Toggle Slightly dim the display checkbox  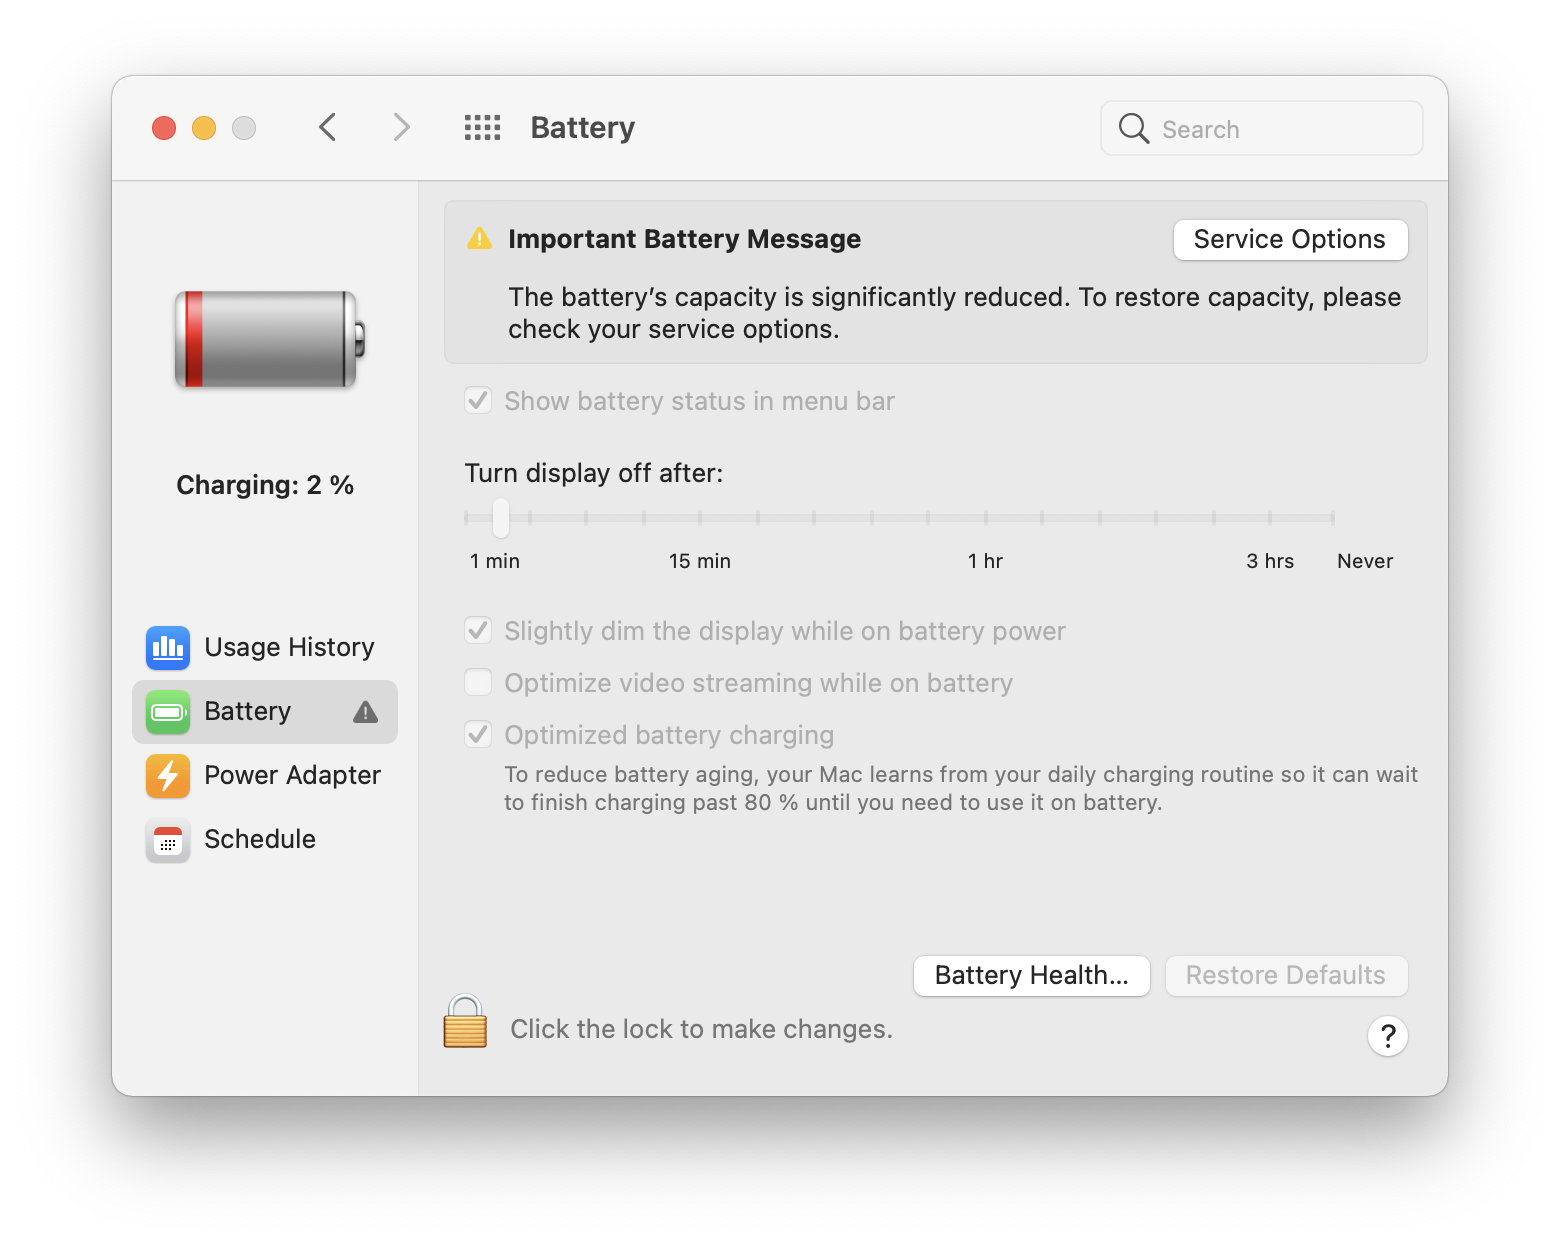coord(478,631)
